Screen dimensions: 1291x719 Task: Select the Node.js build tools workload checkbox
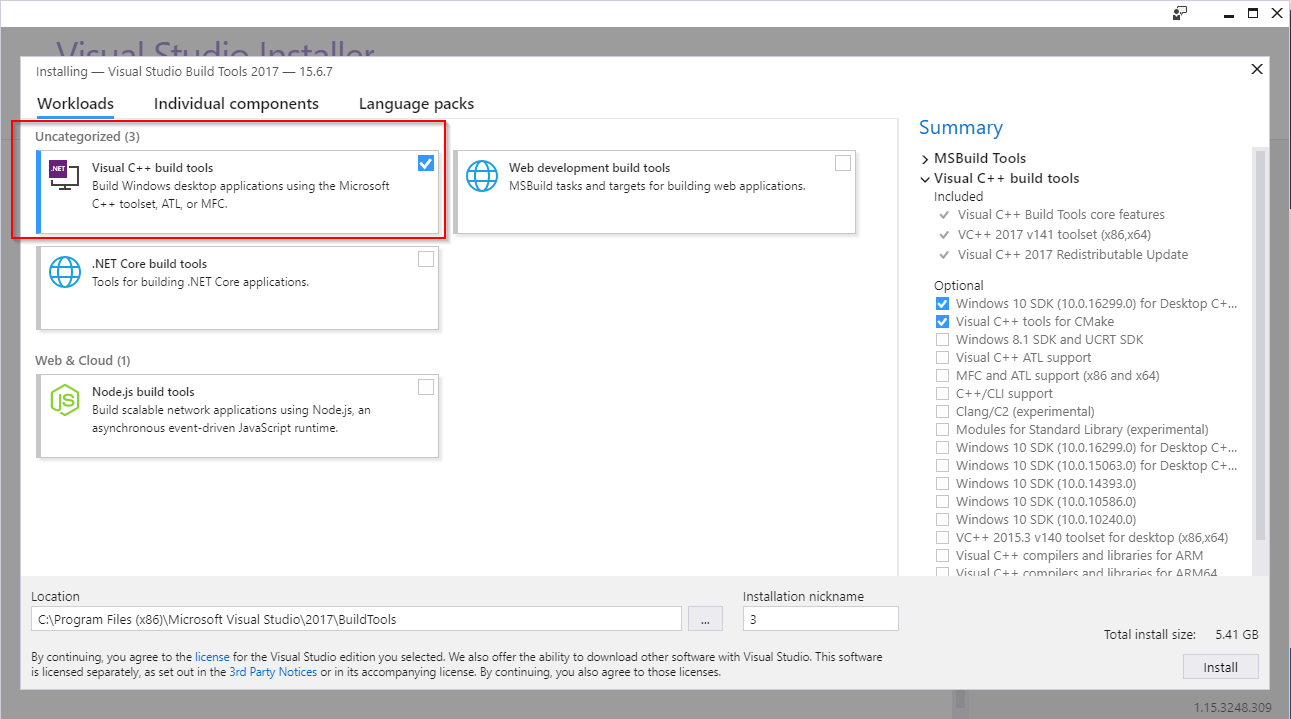click(426, 387)
